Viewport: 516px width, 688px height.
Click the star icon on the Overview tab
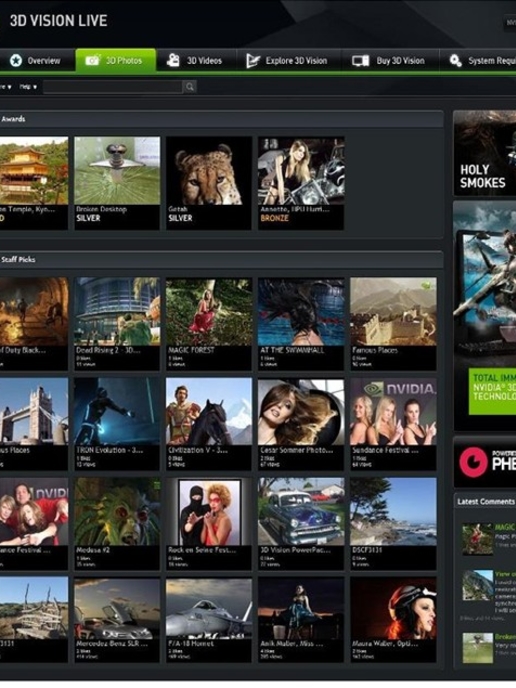tap(16, 61)
